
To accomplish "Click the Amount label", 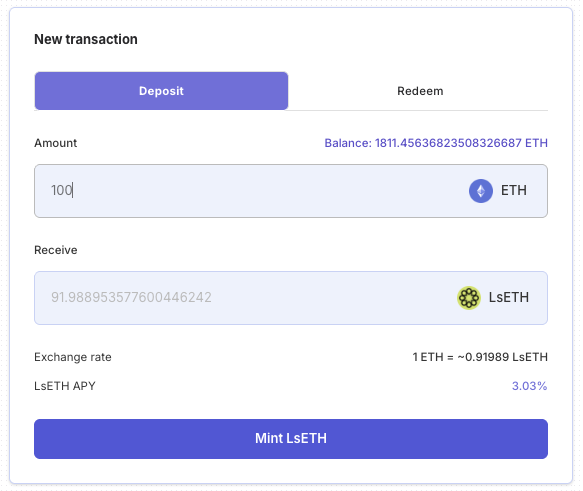I will [56, 143].
